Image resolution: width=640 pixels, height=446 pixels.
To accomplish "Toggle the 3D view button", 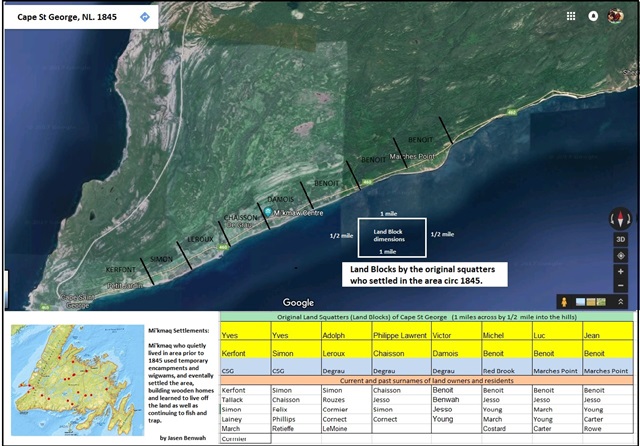I will tap(620, 240).
